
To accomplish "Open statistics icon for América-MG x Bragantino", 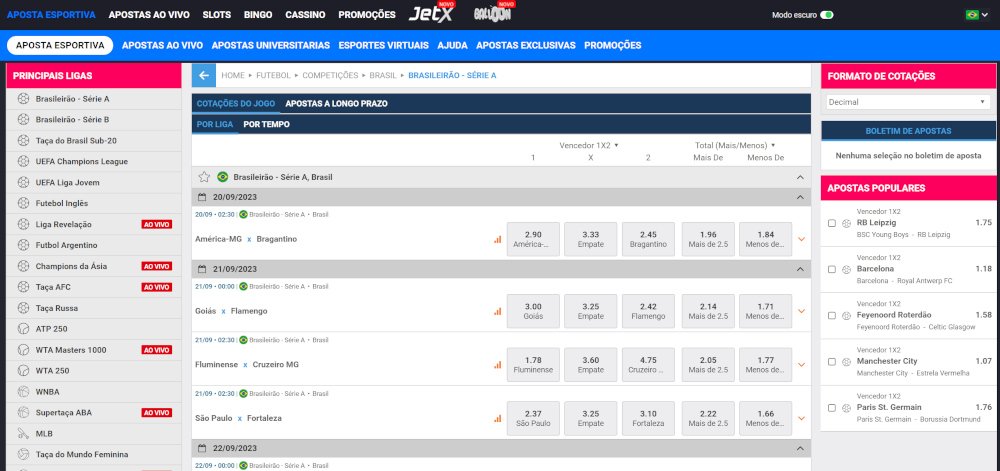I will tap(497, 239).
